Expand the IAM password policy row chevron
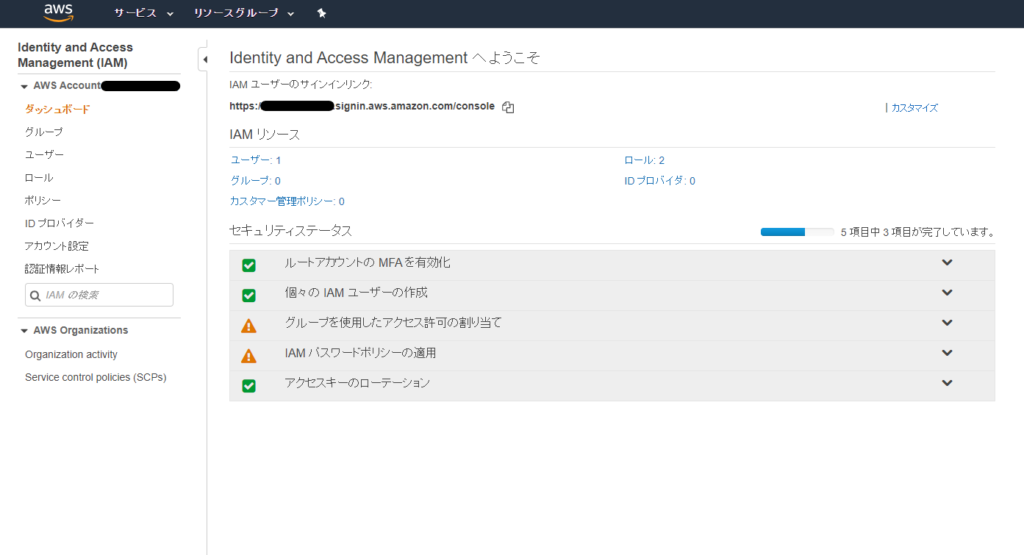The image size is (1024, 555). 947,353
